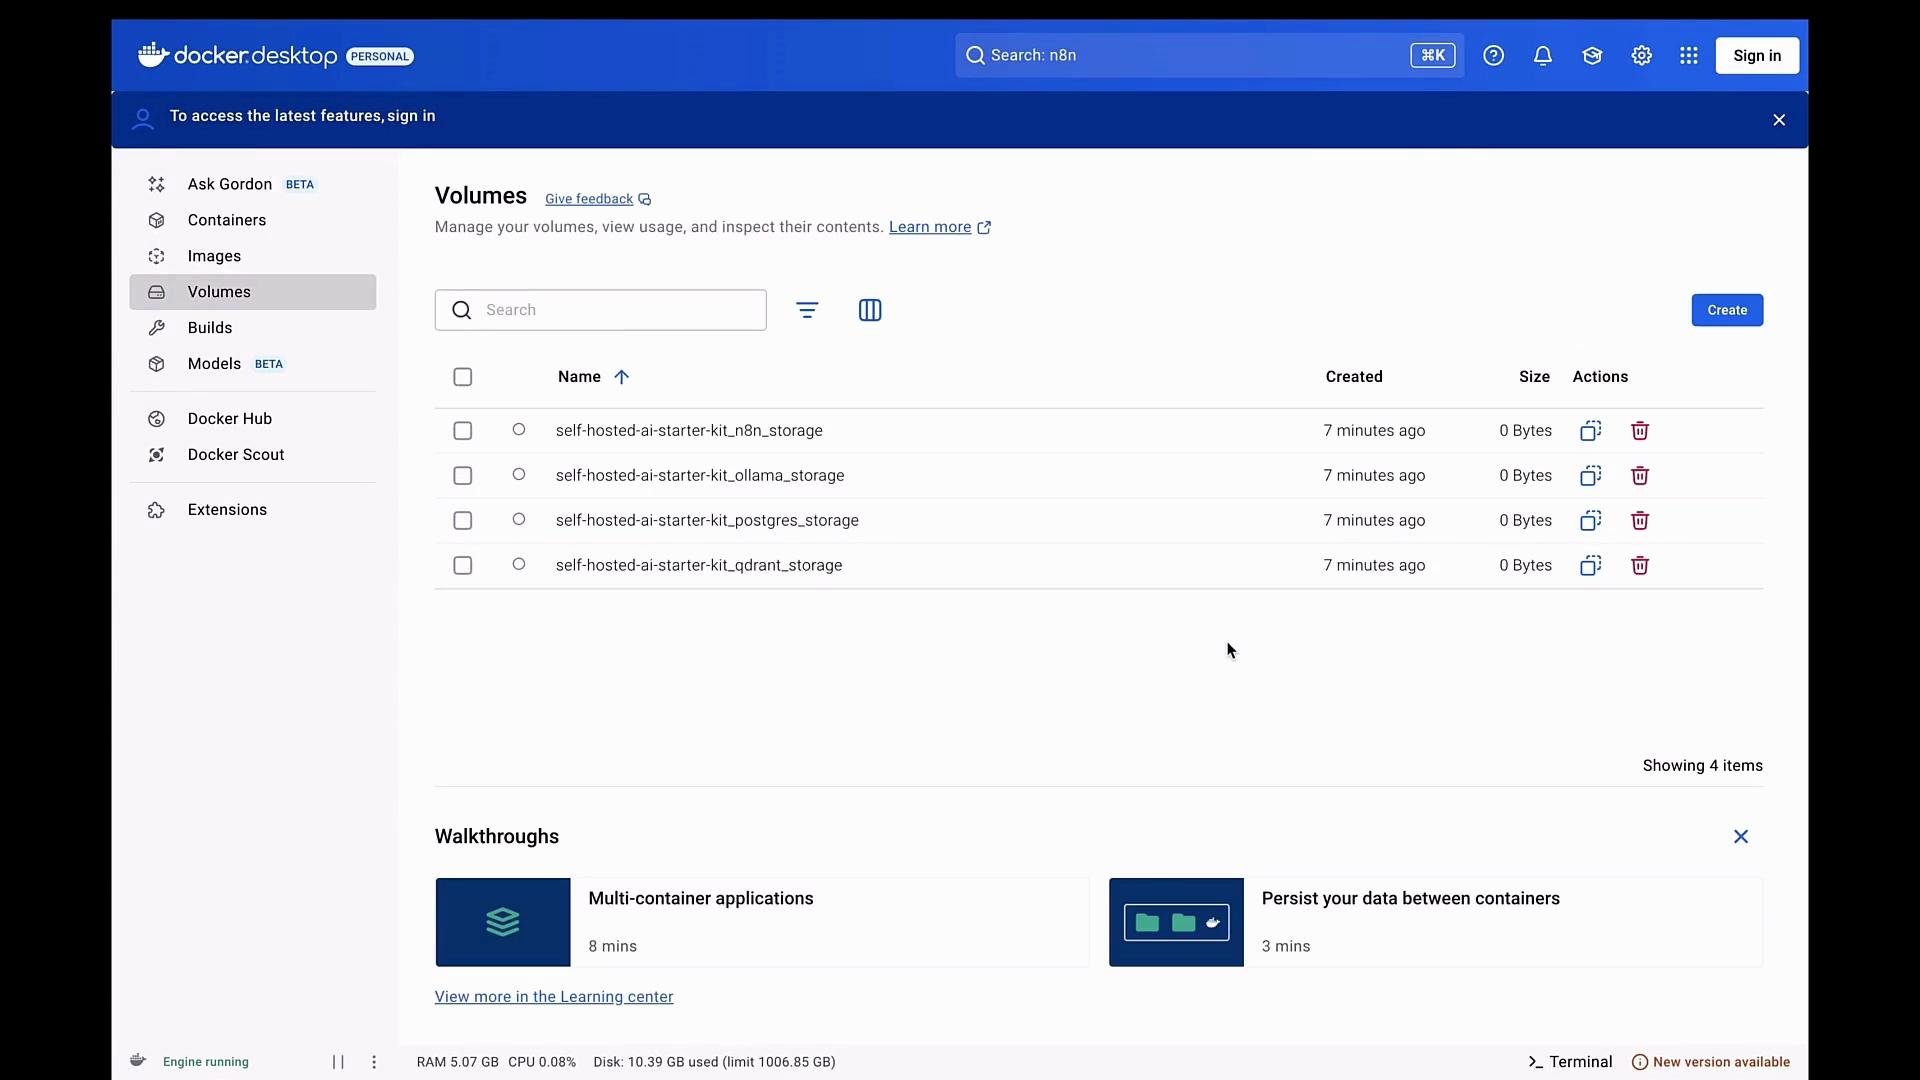Open the Give feedback link

pyautogui.click(x=589, y=199)
